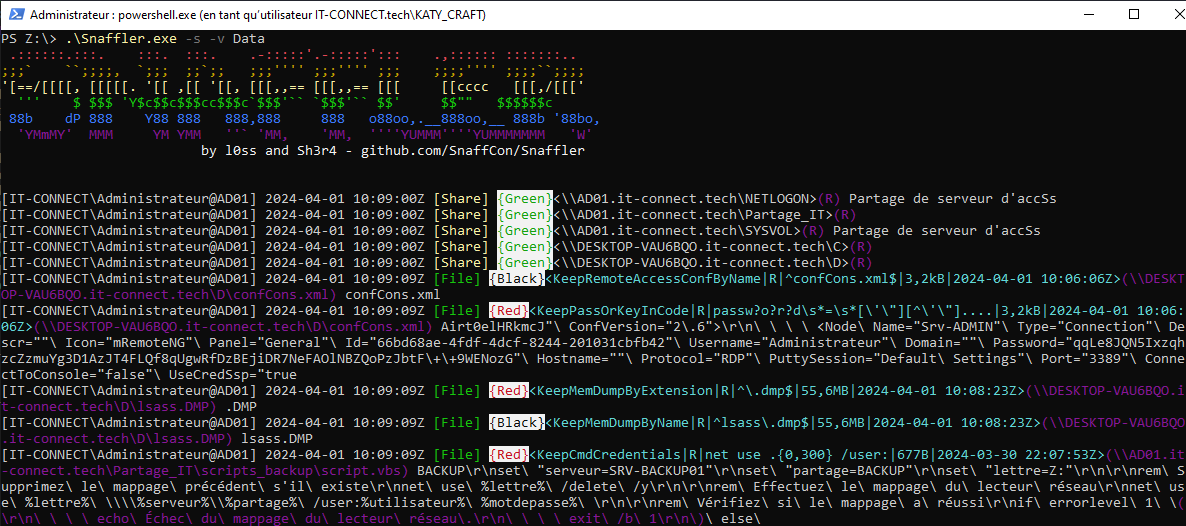Click the scrollbar down arrow

click(x=1177, y=518)
